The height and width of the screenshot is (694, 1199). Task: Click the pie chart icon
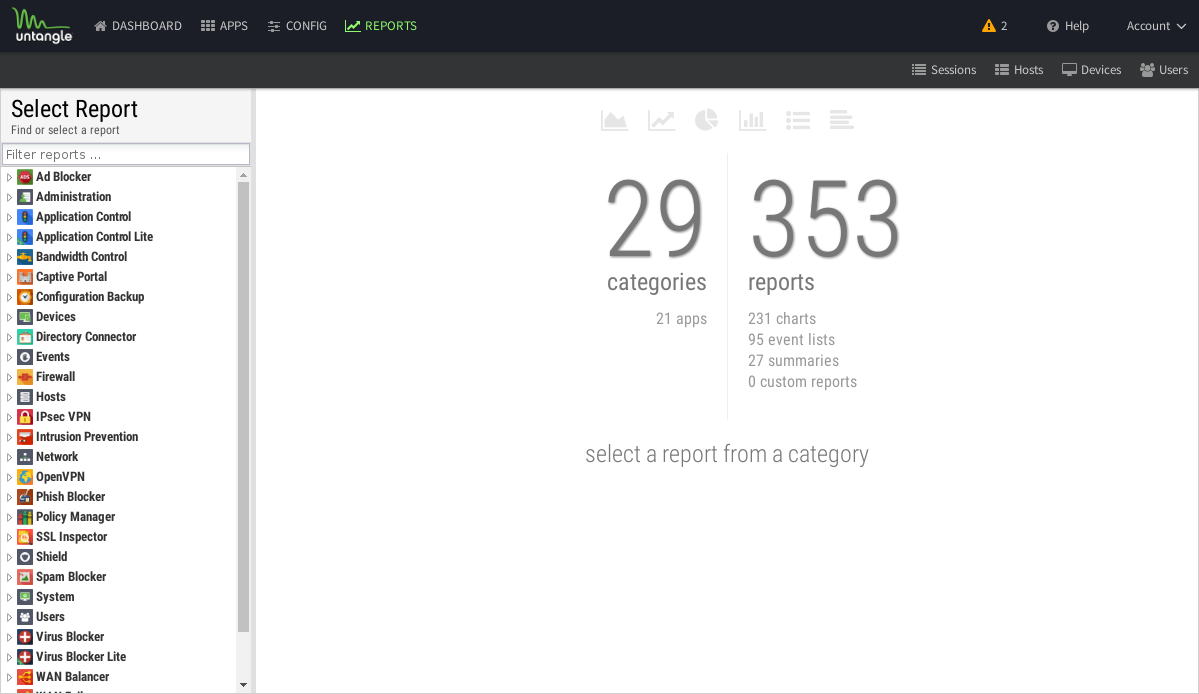coord(706,120)
